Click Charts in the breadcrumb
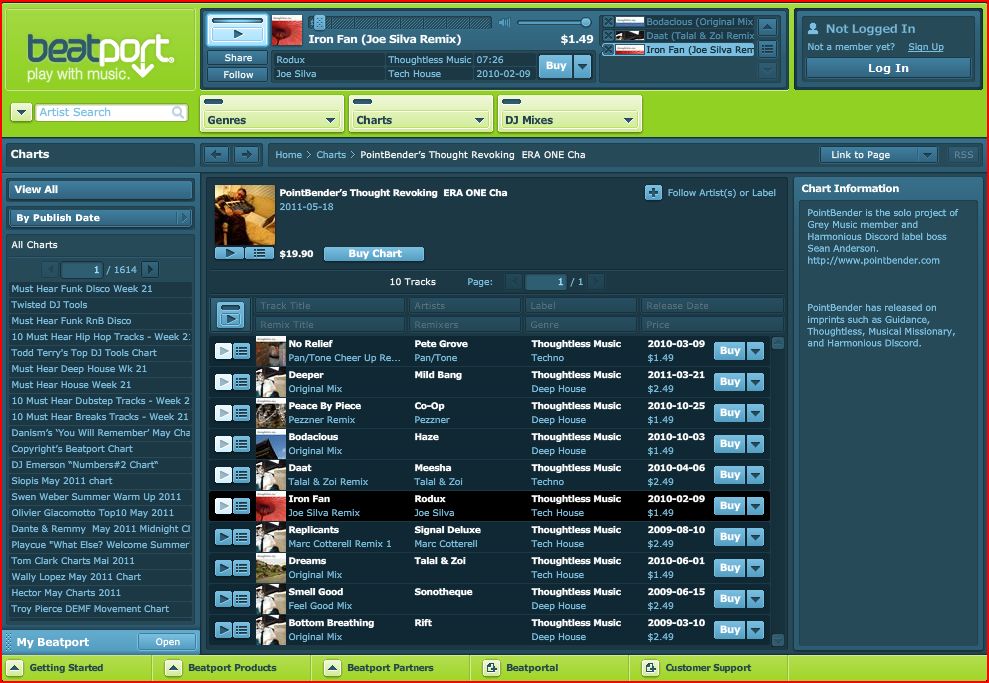The height and width of the screenshot is (683, 989). 331,155
